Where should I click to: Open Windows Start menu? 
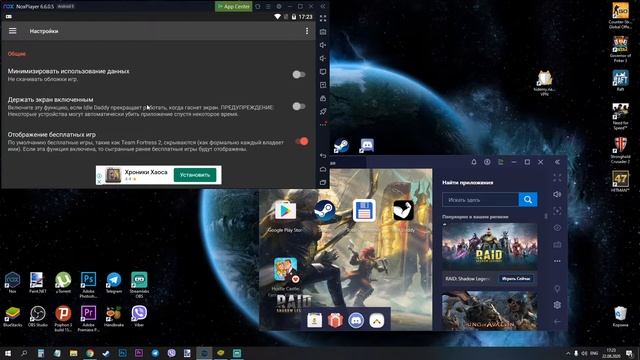7,353
